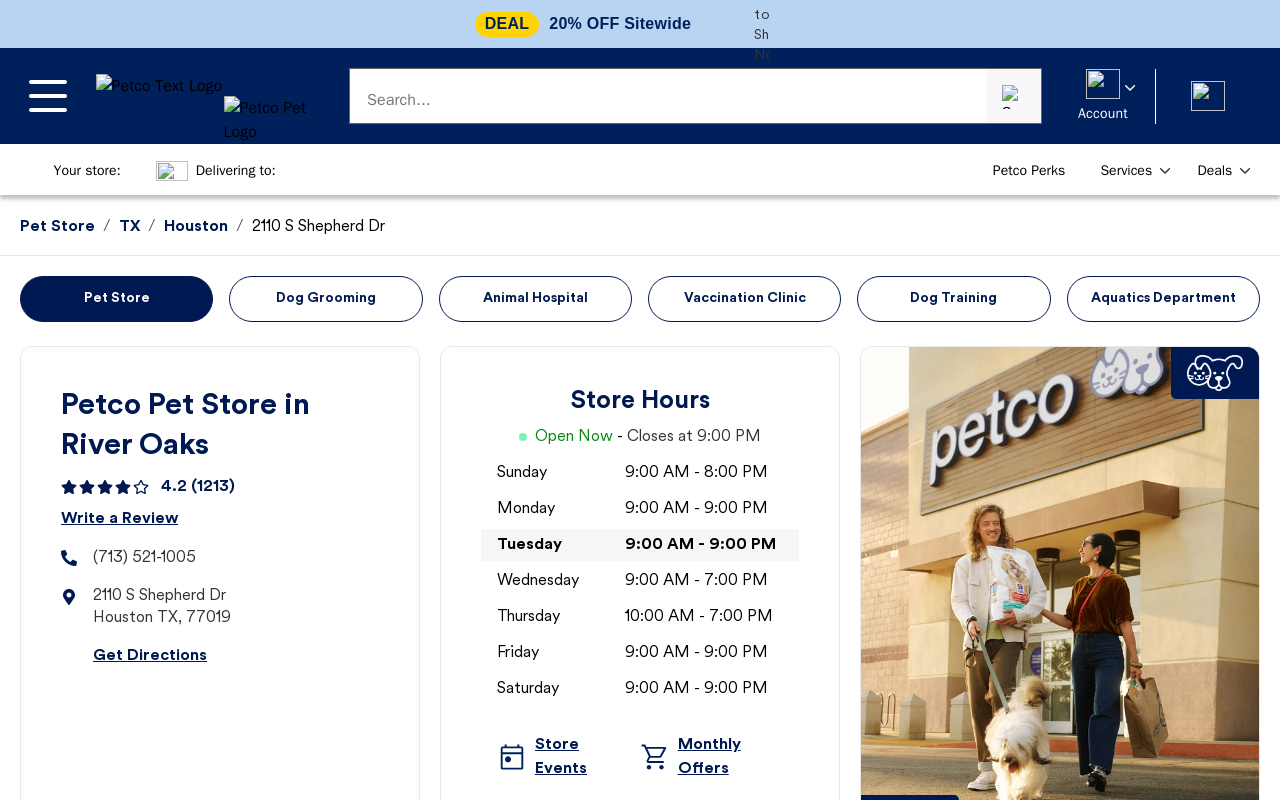Click the Thursday 10:00 AM - 7:00 PM hours

pos(698,616)
